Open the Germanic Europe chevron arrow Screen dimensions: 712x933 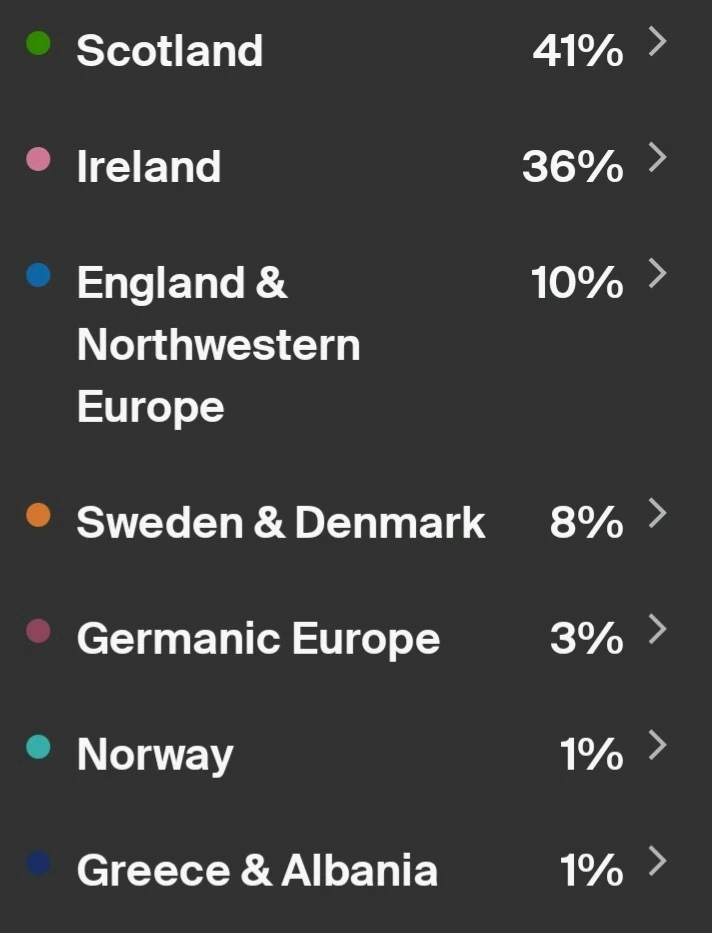click(657, 629)
